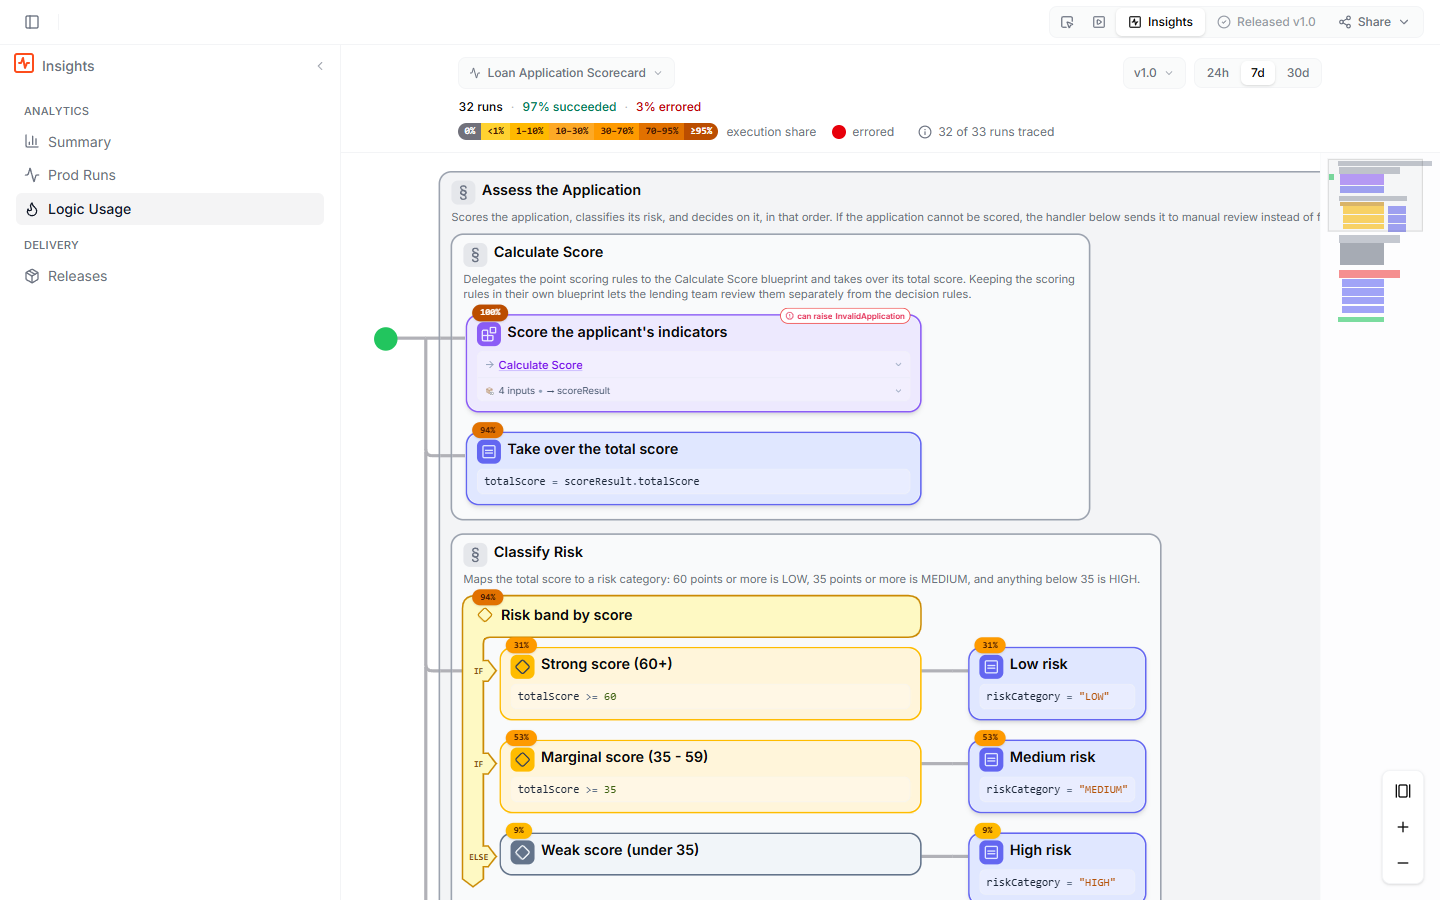Click the red errored legend dot

pos(839,132)
